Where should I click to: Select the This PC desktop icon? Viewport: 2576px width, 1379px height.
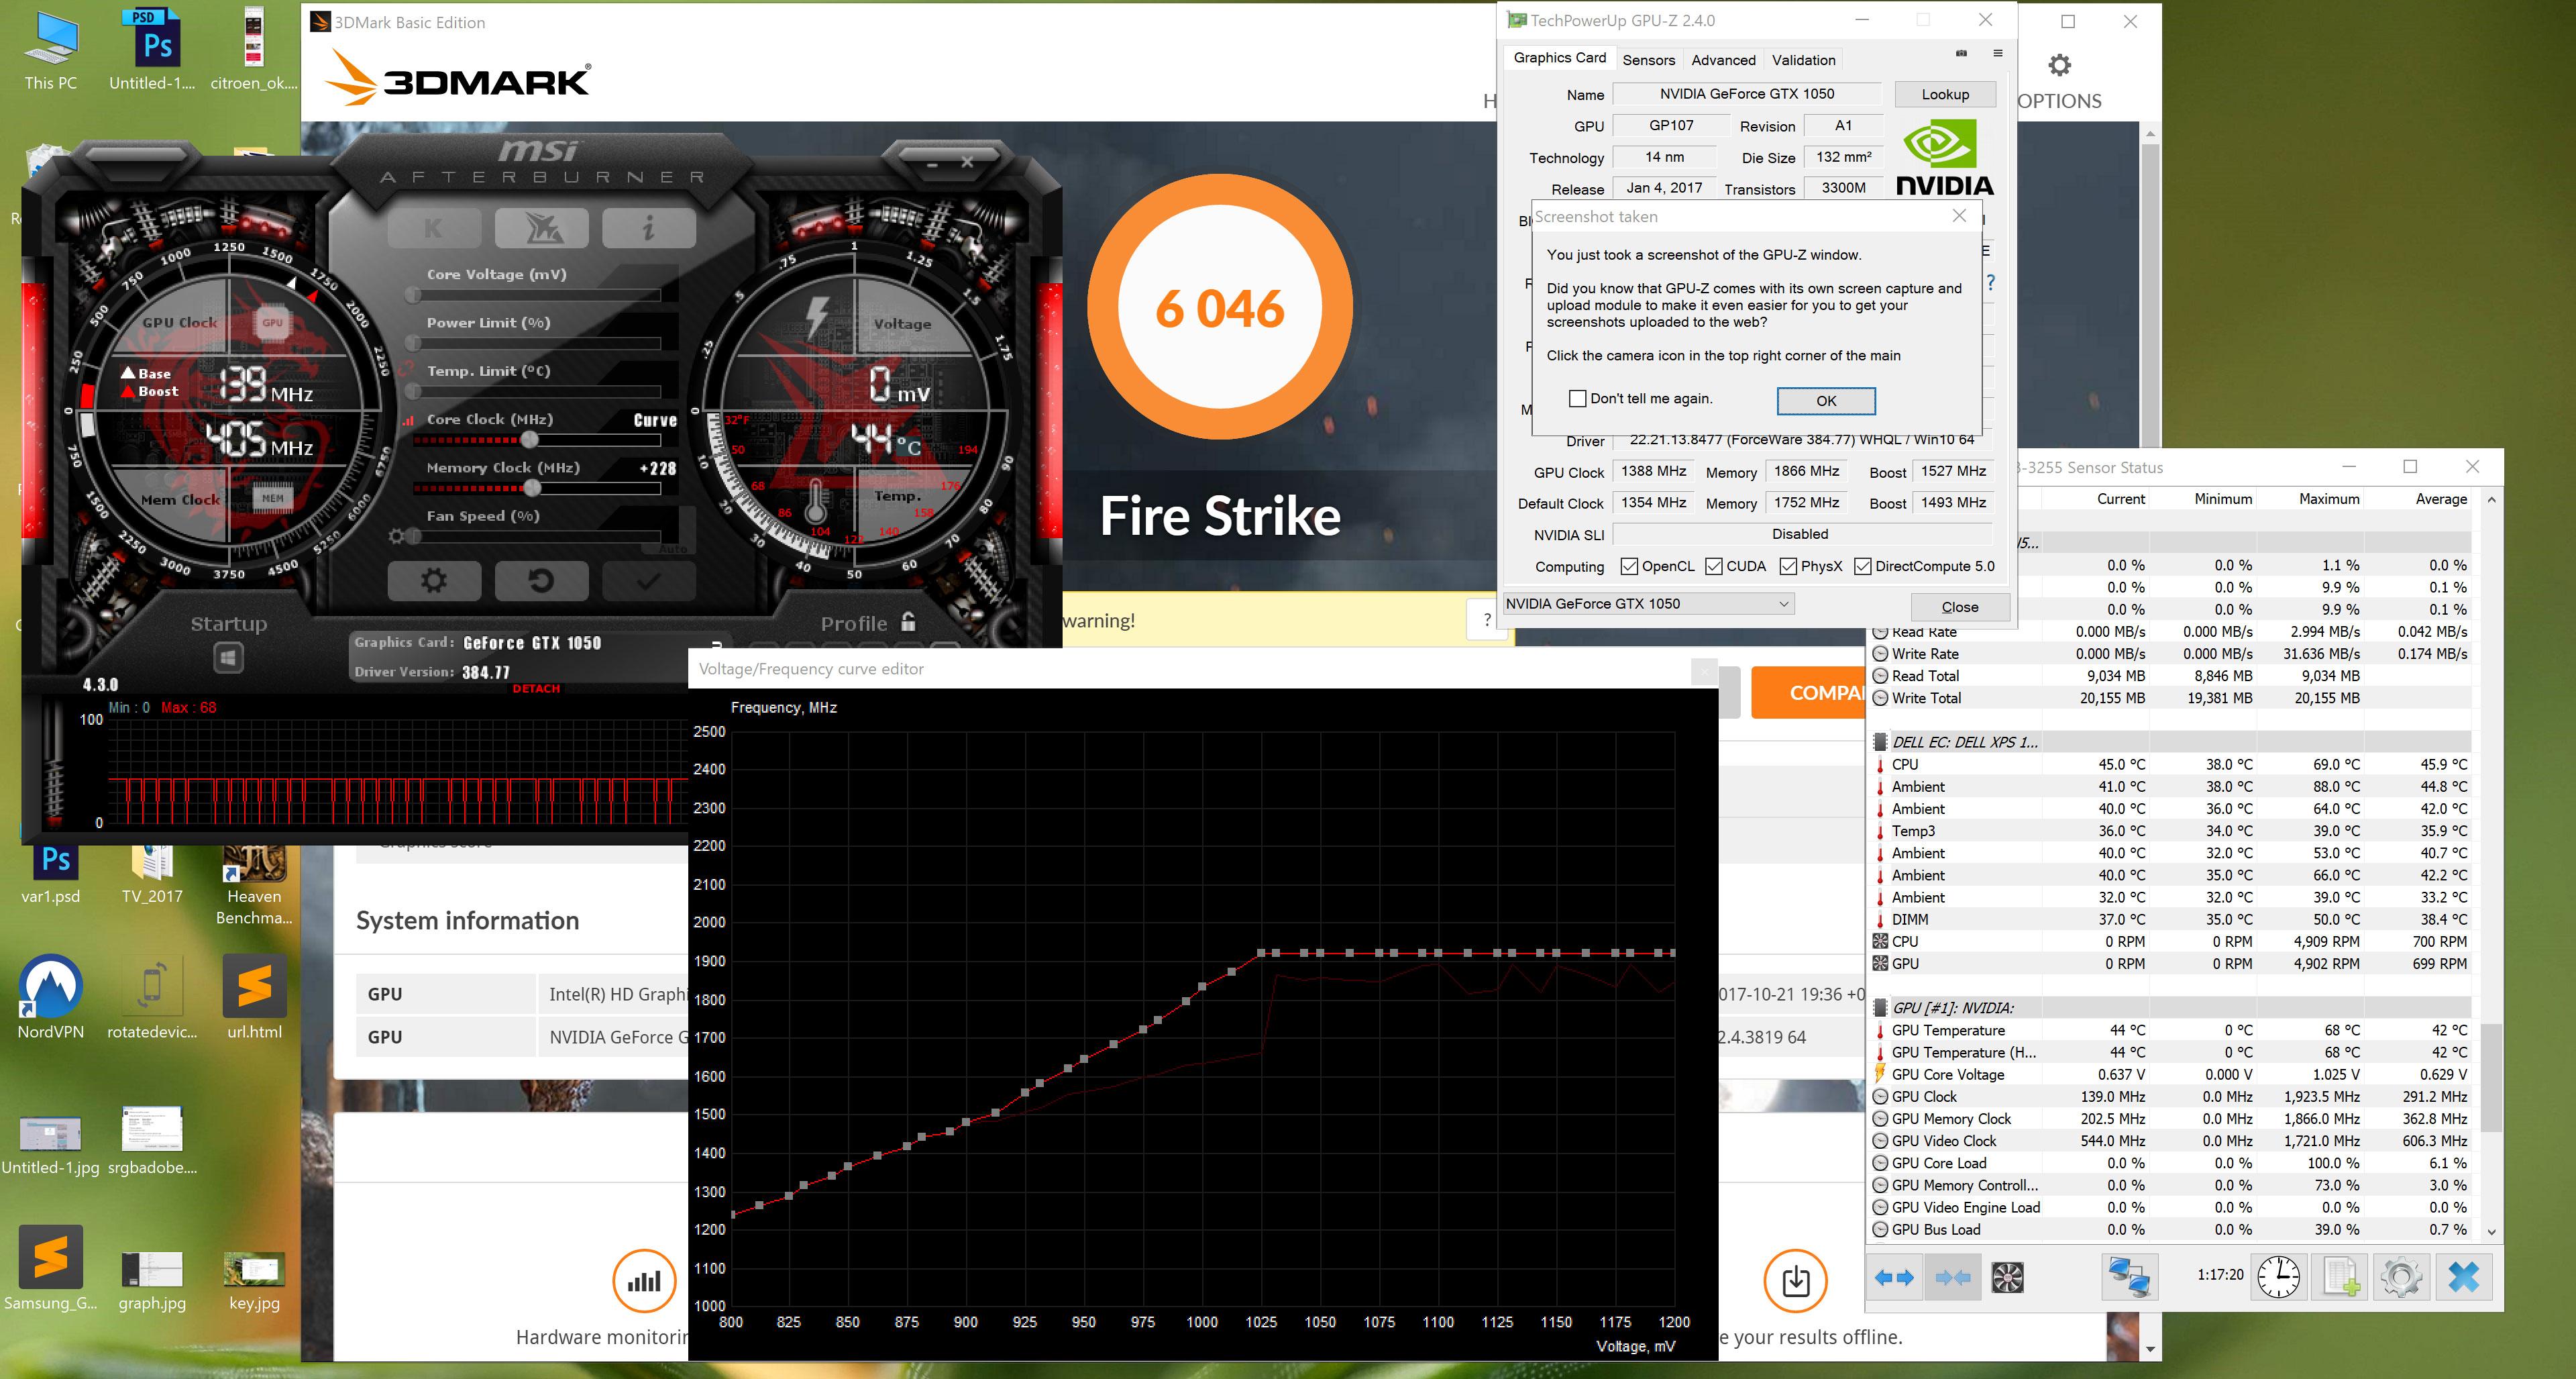51,49
